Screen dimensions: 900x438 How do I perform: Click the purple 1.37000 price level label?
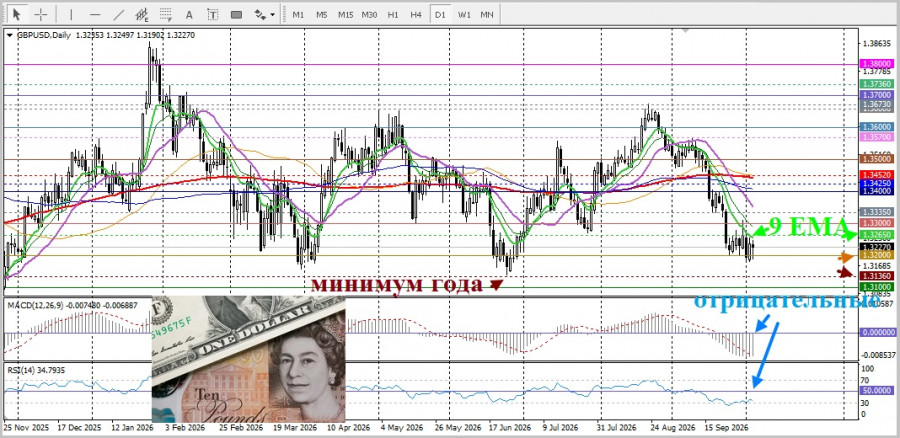(x=876, y=95)
